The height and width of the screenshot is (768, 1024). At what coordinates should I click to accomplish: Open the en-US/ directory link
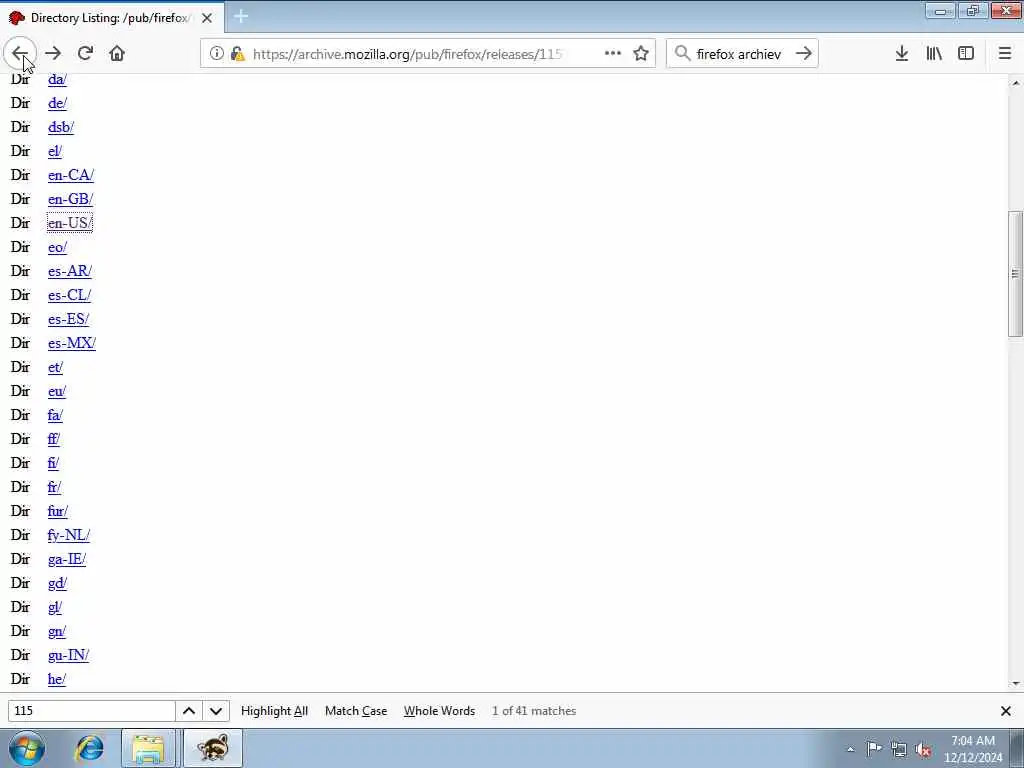click(x=70, y=223)
